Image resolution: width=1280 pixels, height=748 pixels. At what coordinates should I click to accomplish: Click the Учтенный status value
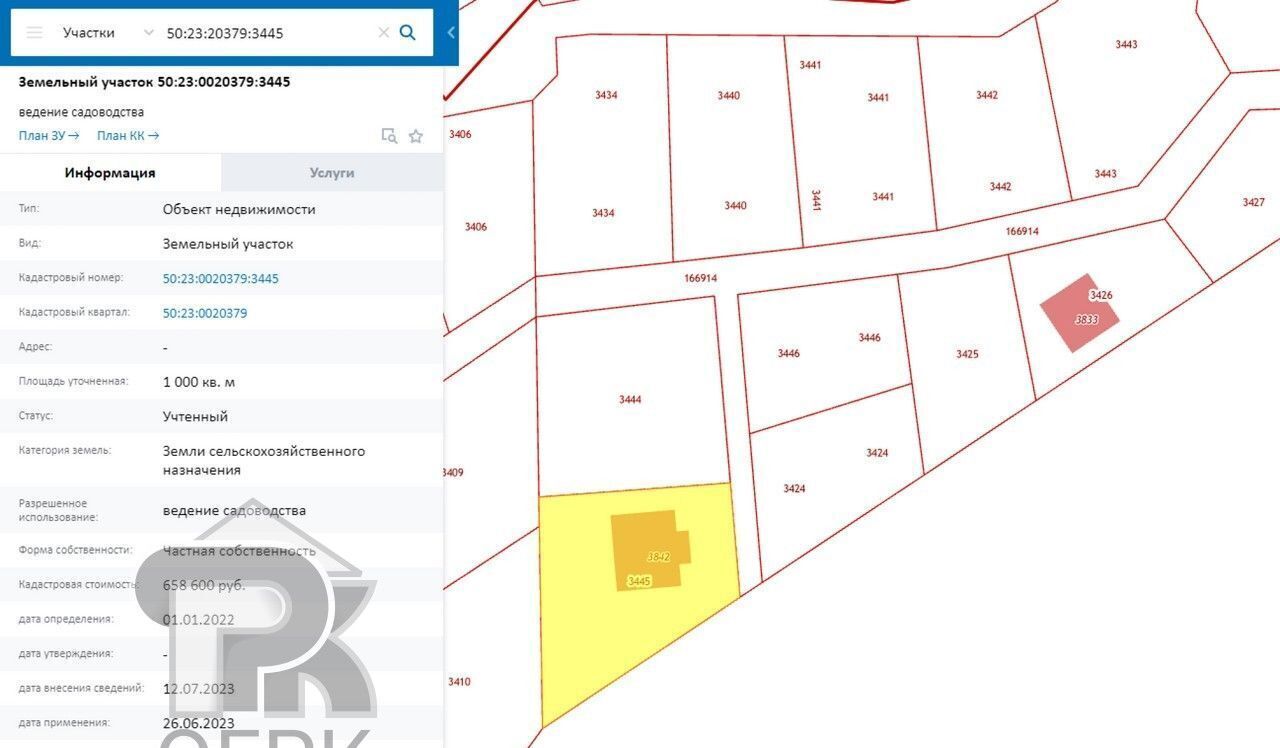[x=196, y=416]
